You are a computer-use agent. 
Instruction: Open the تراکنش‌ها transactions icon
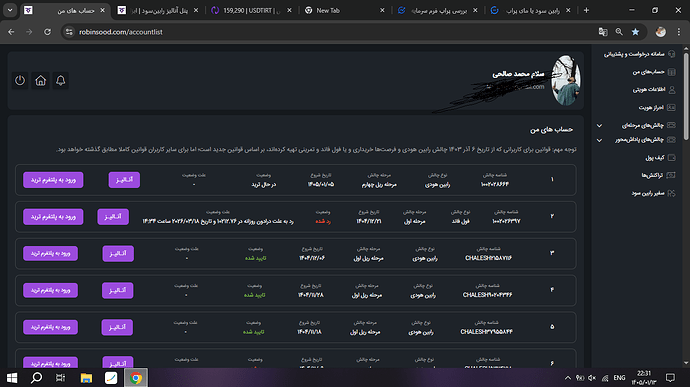point(671,175)
